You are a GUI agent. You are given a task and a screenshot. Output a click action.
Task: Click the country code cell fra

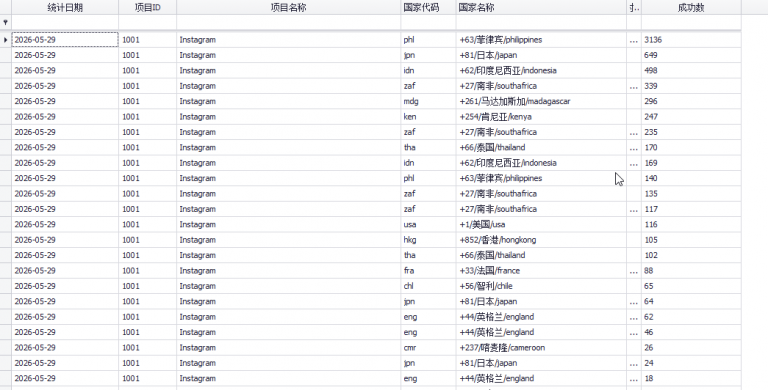428,270
